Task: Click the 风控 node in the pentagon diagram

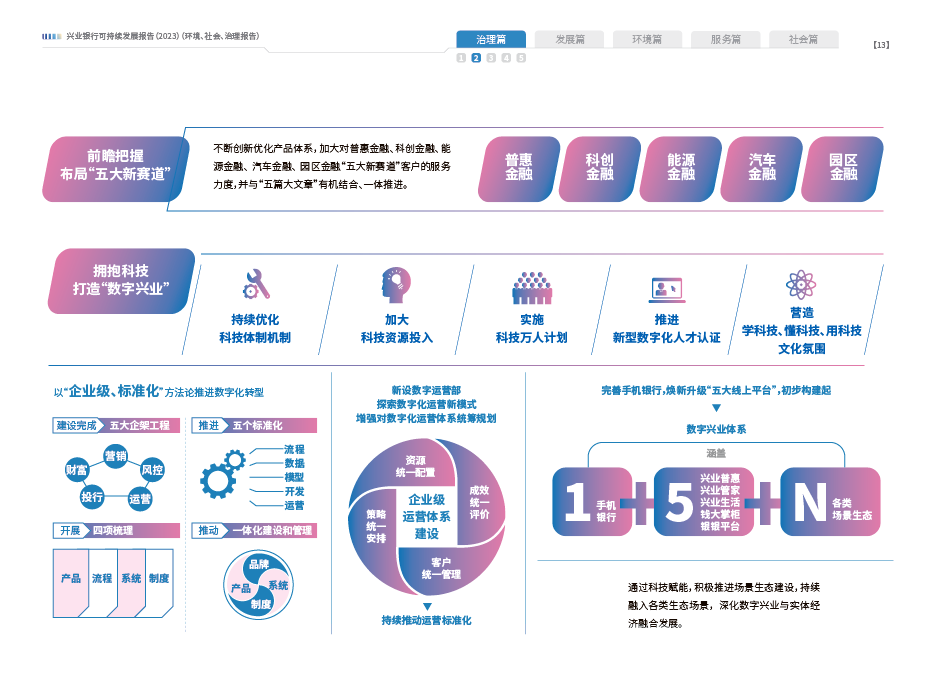Action: point(152,469)
